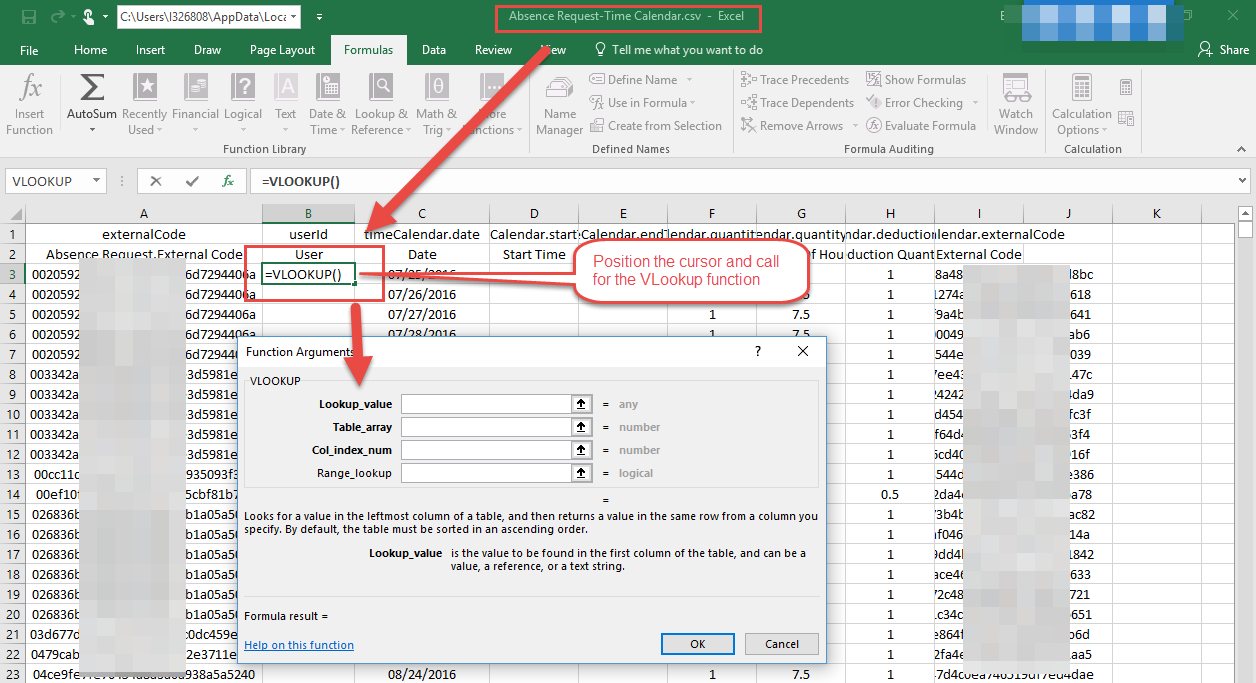Click Error Checking
Image resolution: width=1256 pixels, height=683 pixels.
coord(914,103)
